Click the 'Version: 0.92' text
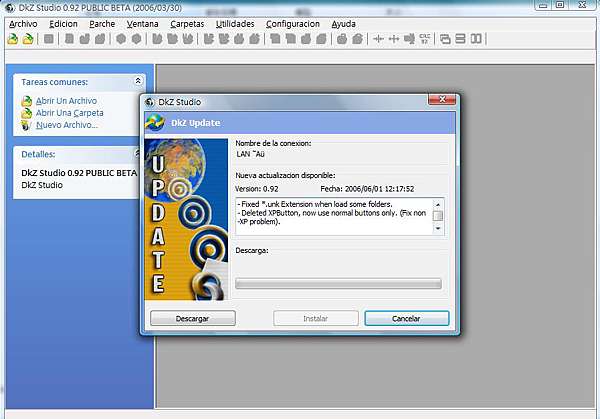Viewport: 600px width, 419px height. pos(257,189)
